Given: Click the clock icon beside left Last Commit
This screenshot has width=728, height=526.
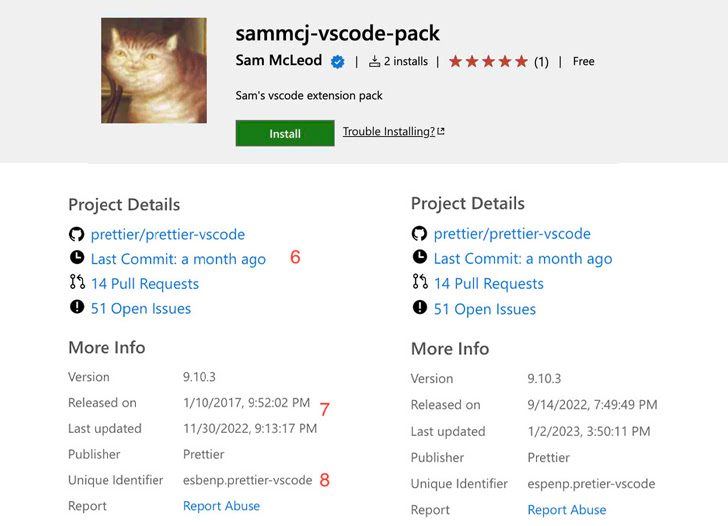Looking at the screenshot, I should pos(76,259).
